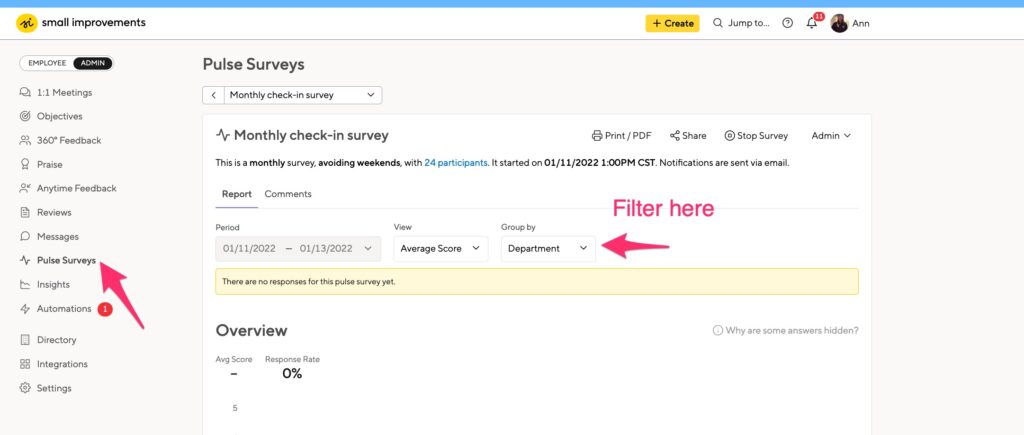Click the Anytime Feedback icon
Screen dimensions: 1024x435
(x=25, y=188)
